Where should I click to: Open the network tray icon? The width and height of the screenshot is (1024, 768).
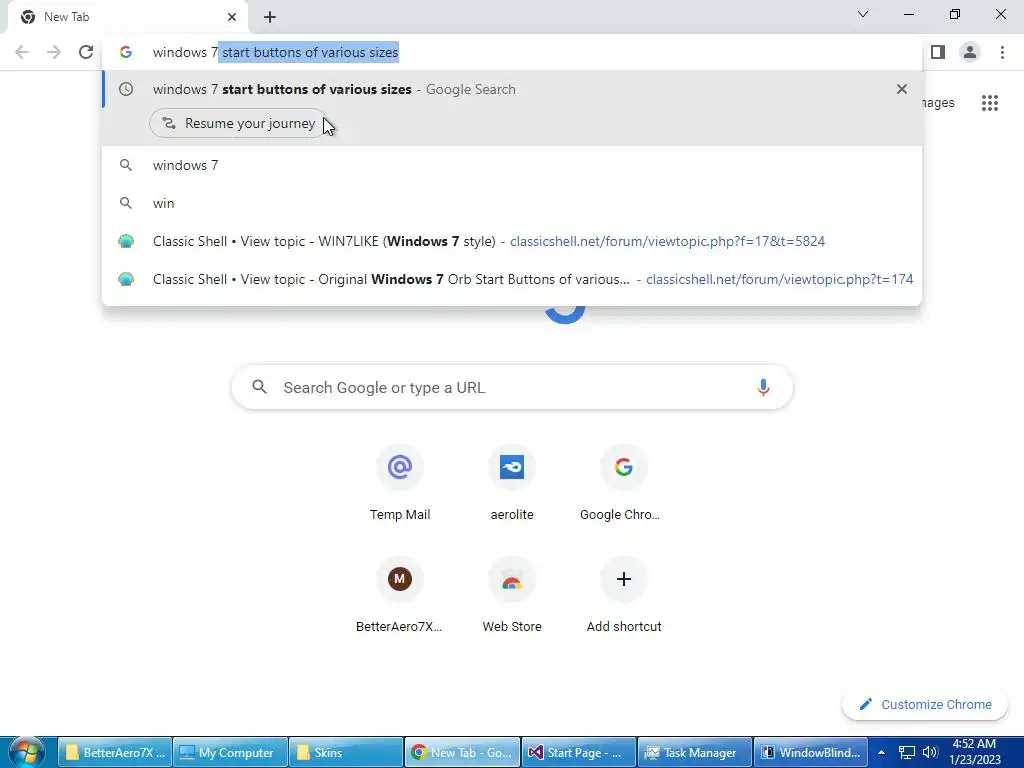click(906, 752)
